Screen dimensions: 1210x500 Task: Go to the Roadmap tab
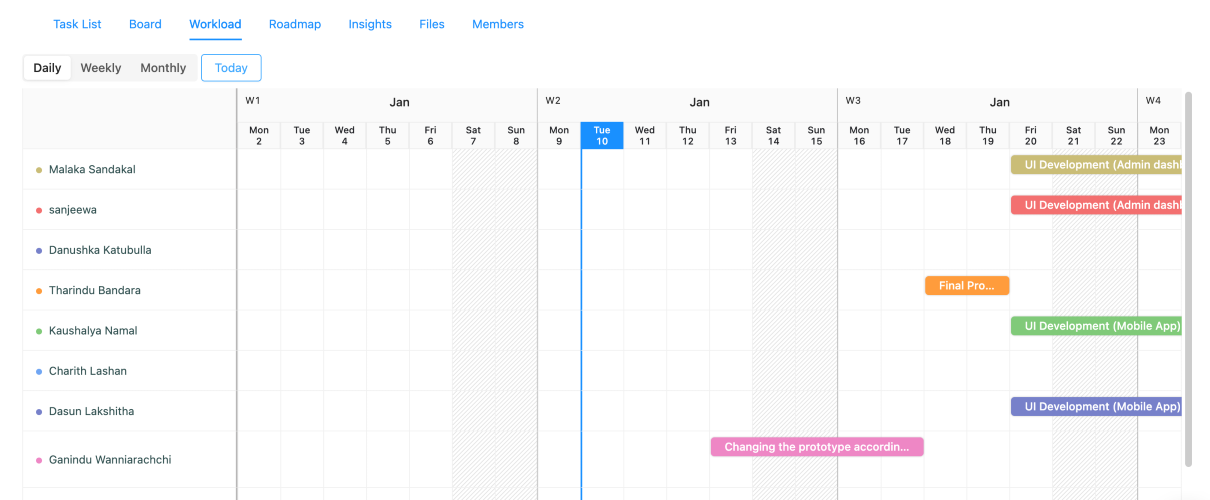[x=295, y=24]
